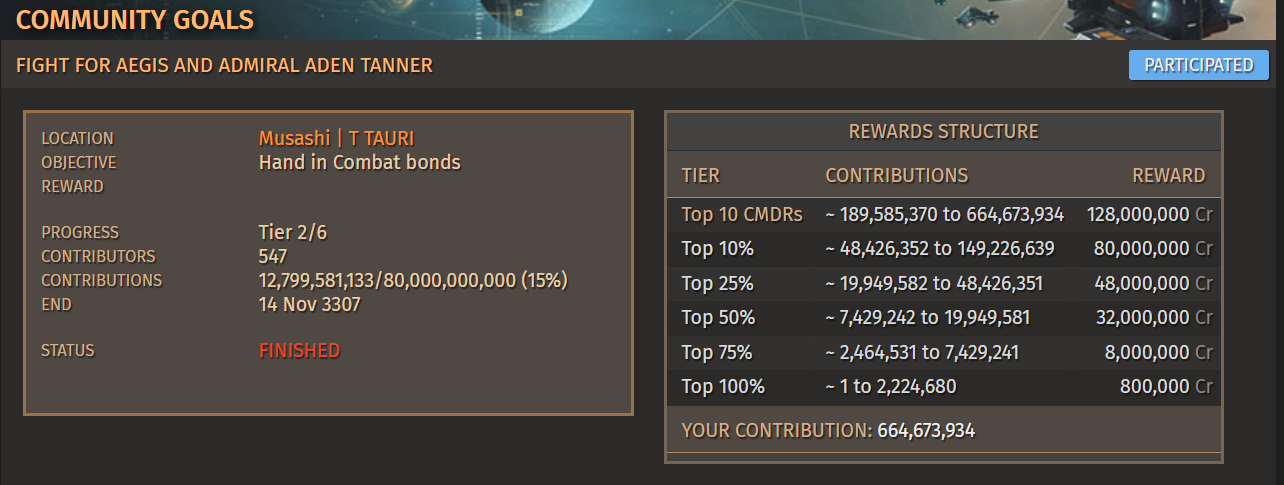Click the TIER column header

[700, 176]
